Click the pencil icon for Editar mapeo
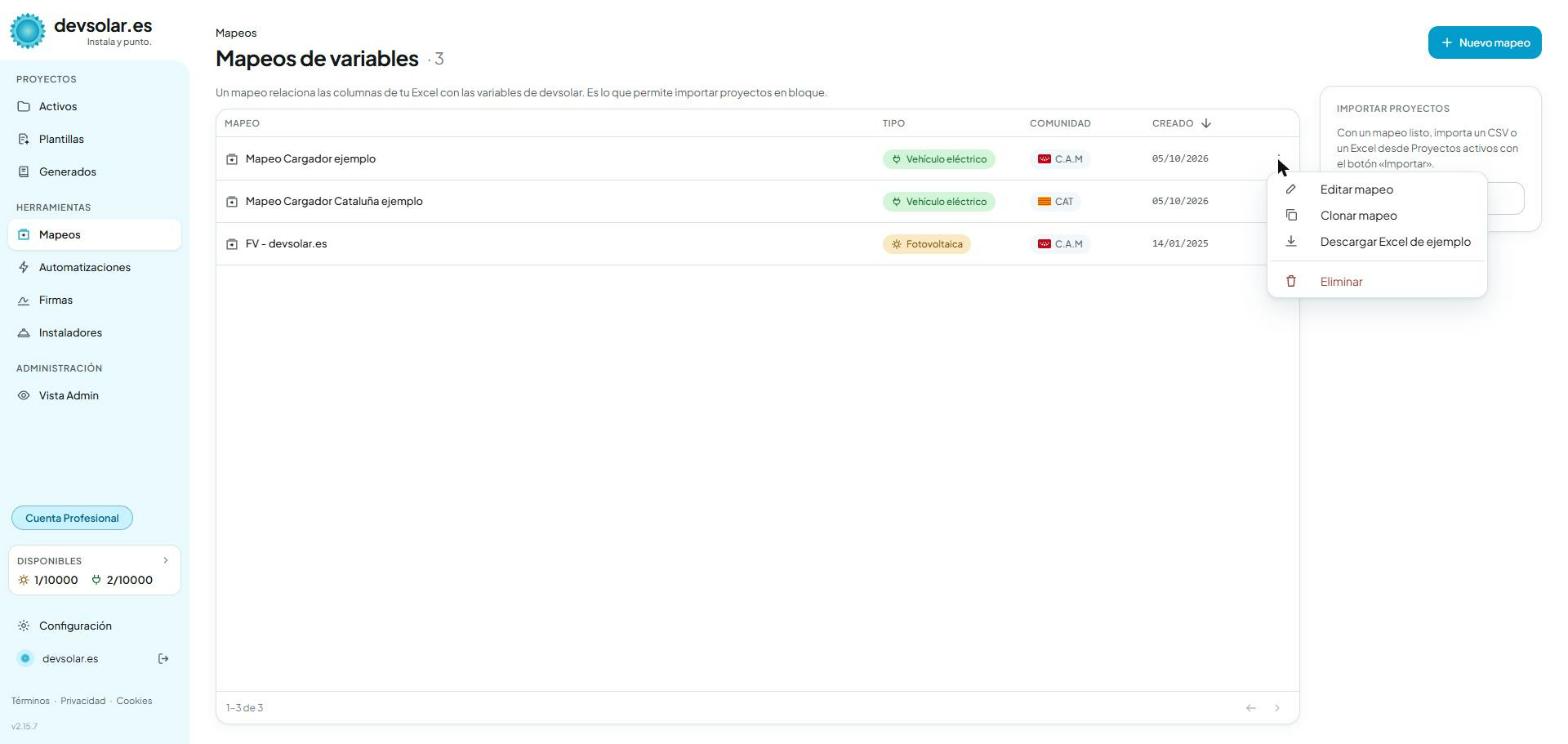 click(1291, 189)
